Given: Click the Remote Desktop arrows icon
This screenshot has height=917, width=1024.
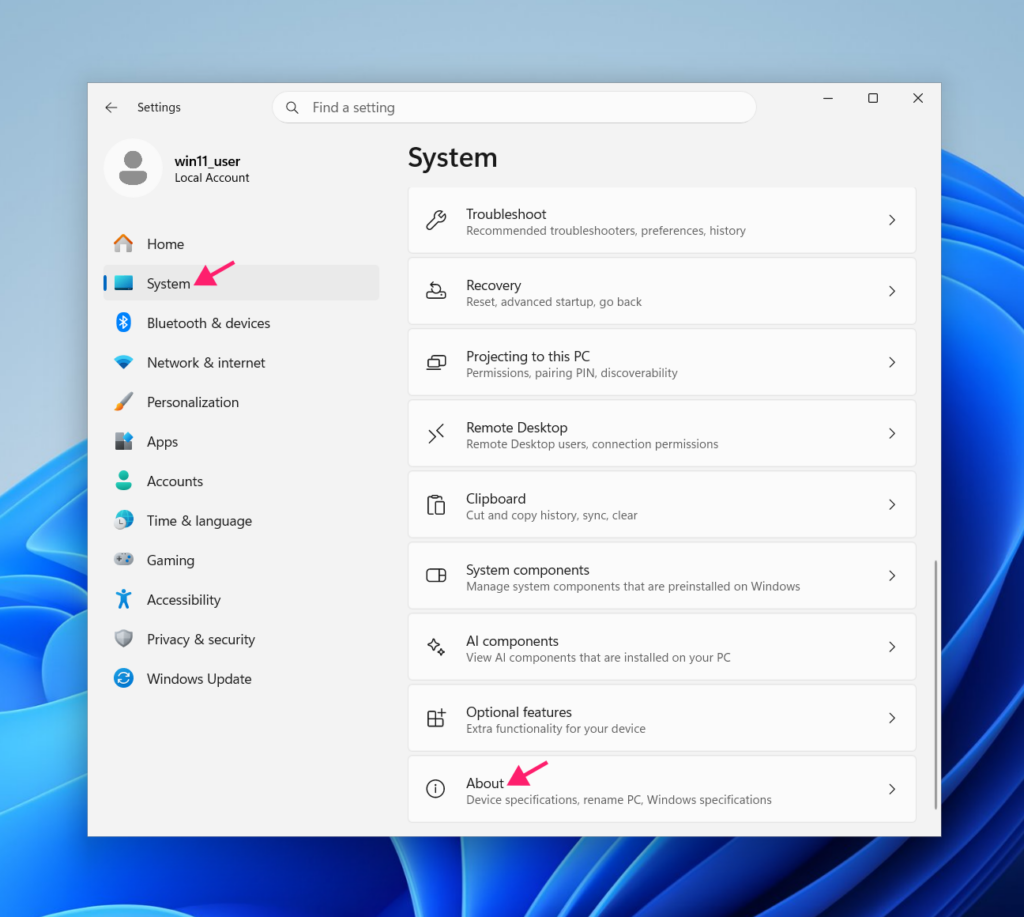Looking at the screenshot, I should tap(436, 434).
